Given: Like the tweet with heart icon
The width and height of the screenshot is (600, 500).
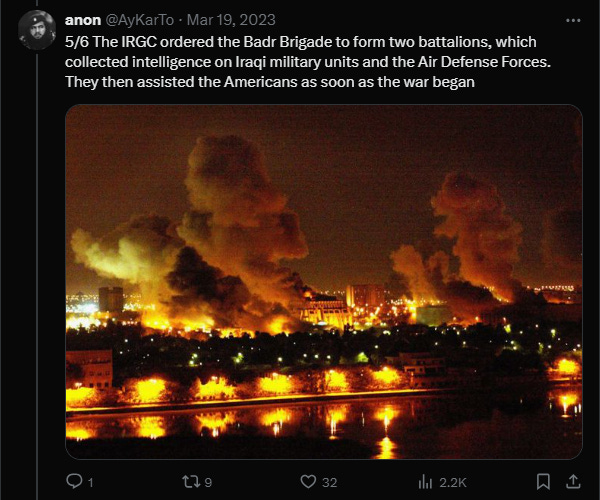Looking at the screenshot, I should pos(308,482).
